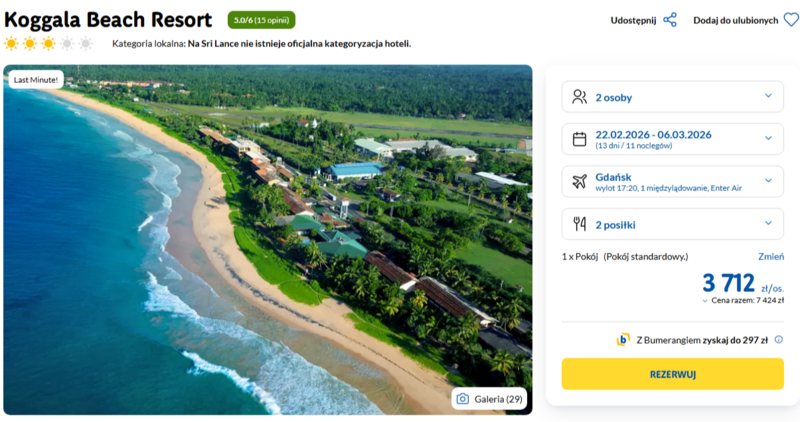Image resolution: width=800 pixels, height=422 pixels.
Task: Click the airplane departure icon
Action: tap(579, 182)
